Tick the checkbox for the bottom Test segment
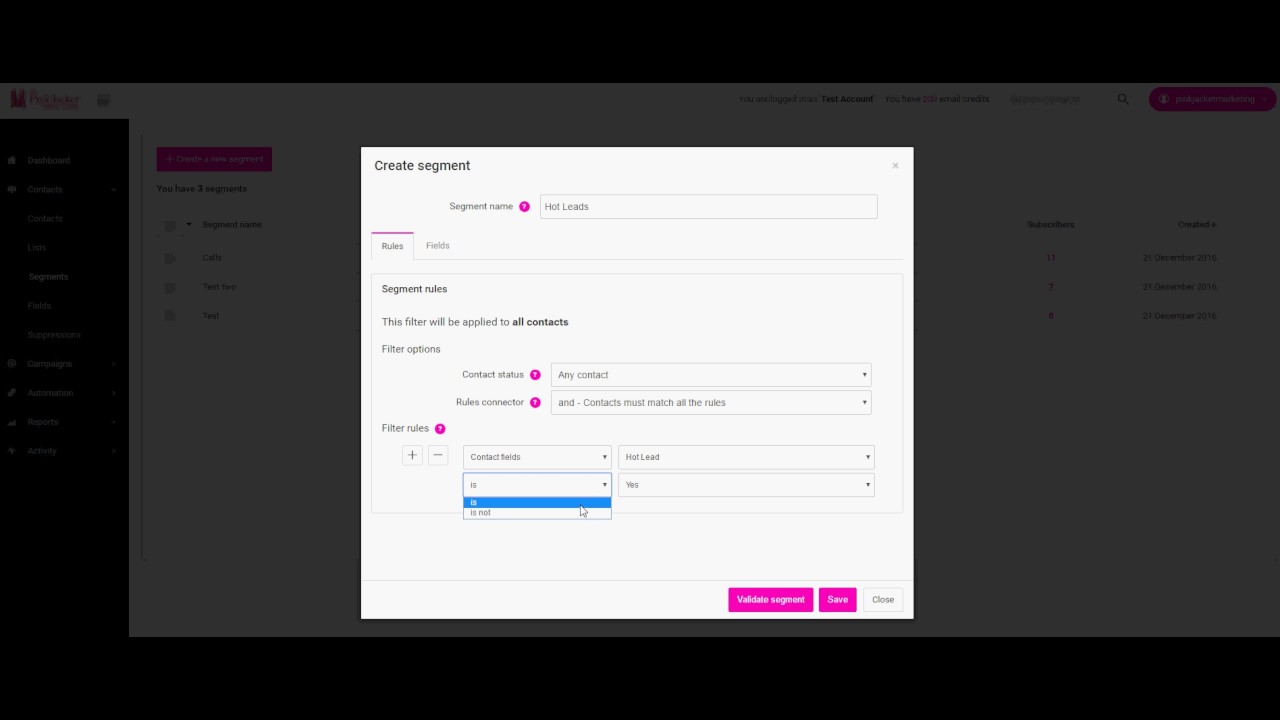 coord(170,316)
